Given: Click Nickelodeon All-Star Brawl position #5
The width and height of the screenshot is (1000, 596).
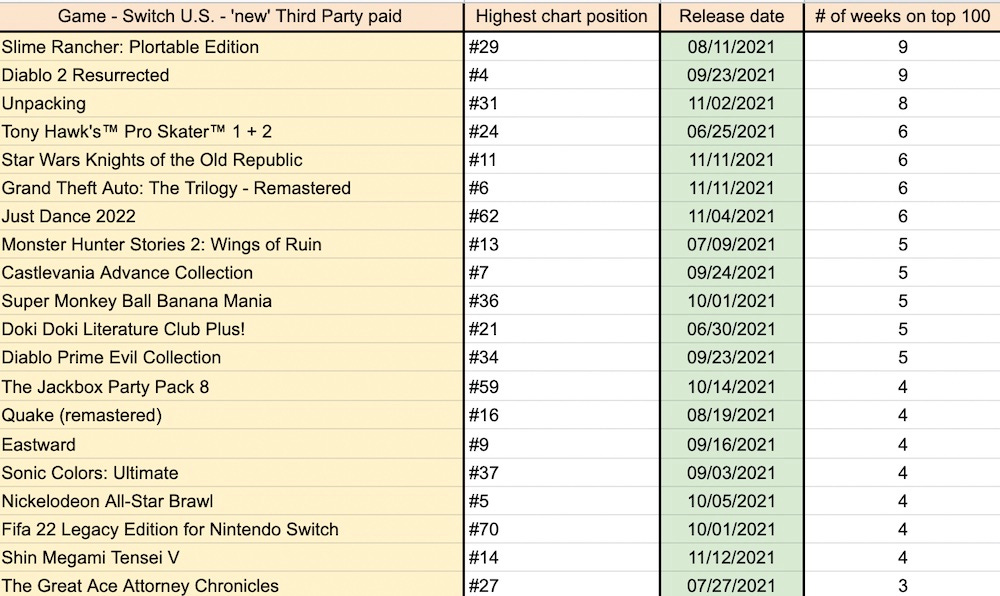Looking at the screenshot, I should pos(561,501).
